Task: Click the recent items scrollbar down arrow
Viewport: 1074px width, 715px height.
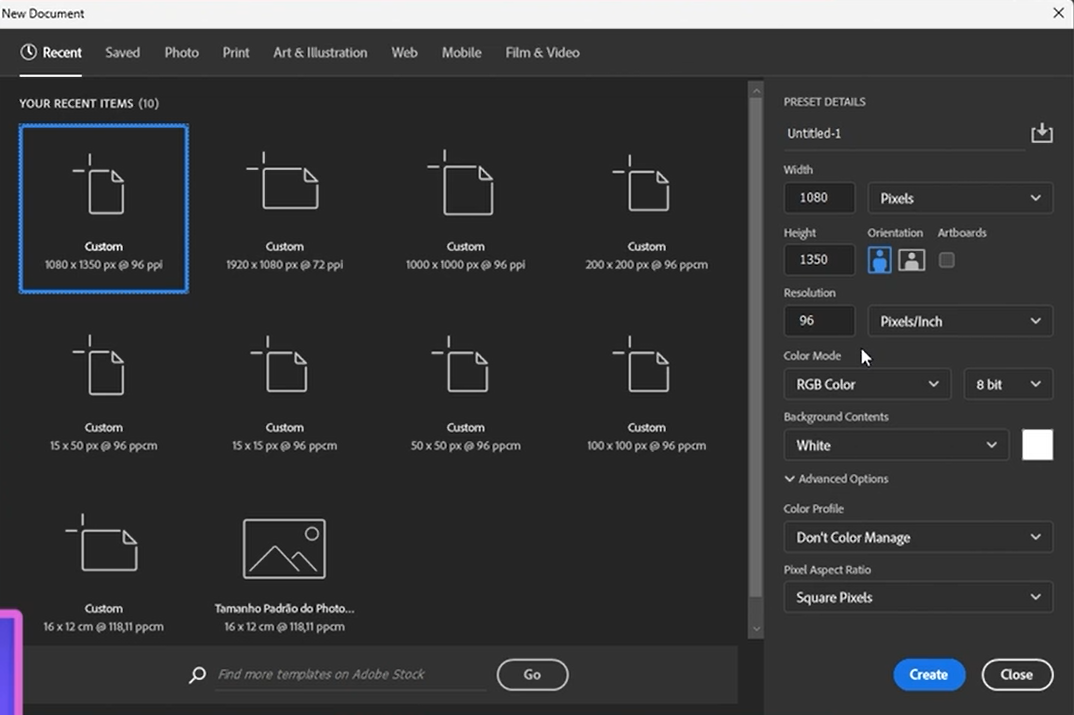Action: [x=756, y=629]
